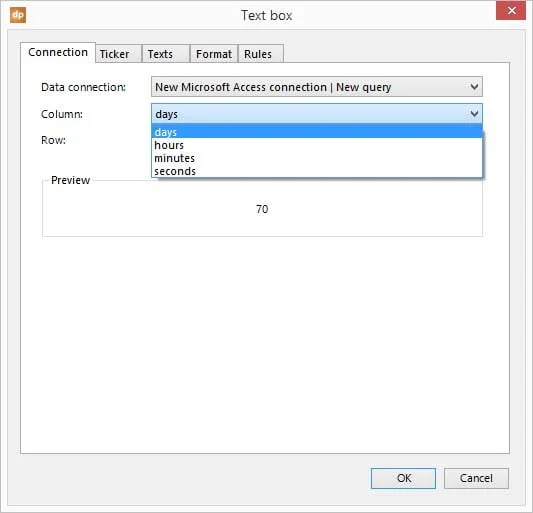
Task: Confirm with the OK button
Action: click(x=403, y=478)
